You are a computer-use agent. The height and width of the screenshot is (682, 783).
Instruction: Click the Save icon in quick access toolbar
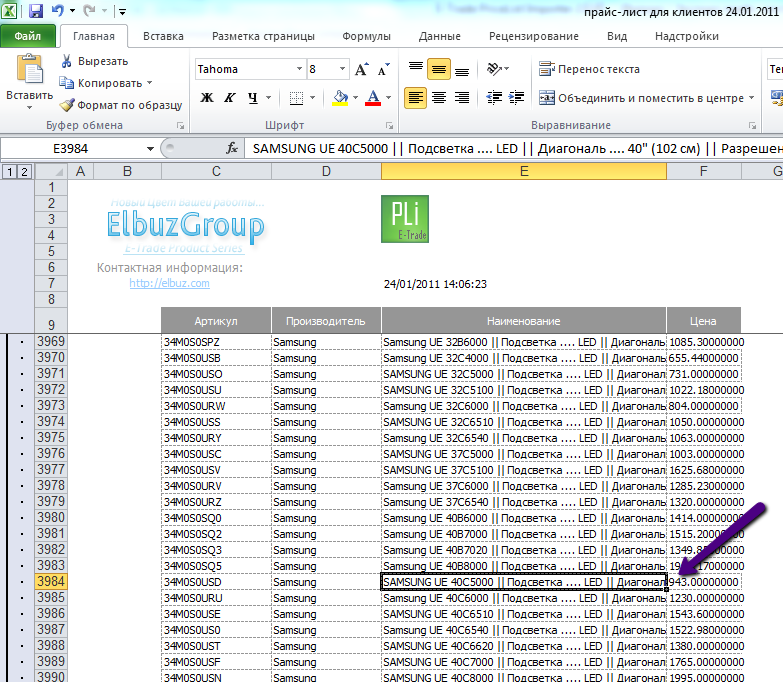(x=36, y=10)
